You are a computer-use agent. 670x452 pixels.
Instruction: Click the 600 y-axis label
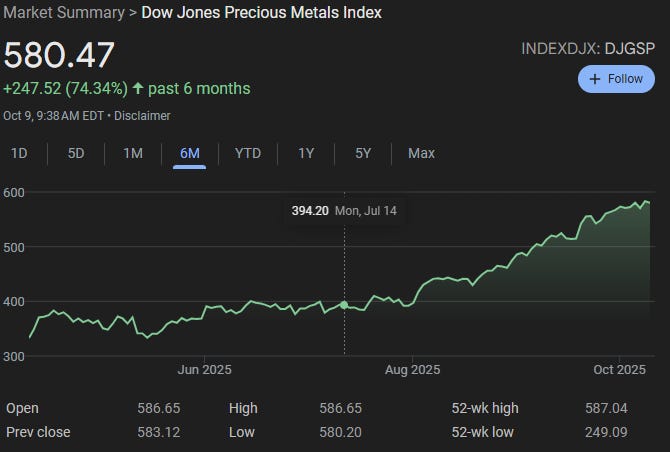pos(14,193)
